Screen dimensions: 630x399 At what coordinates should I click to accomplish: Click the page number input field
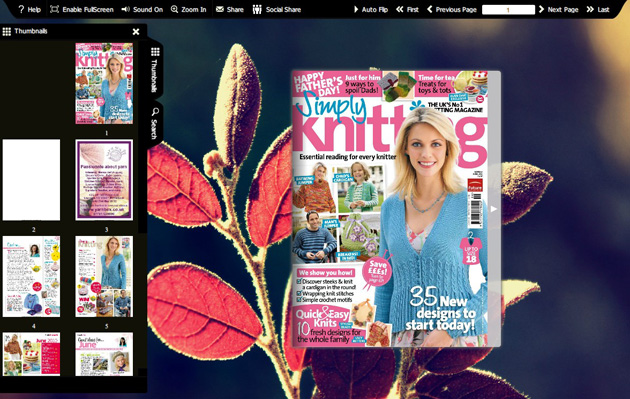508,10
